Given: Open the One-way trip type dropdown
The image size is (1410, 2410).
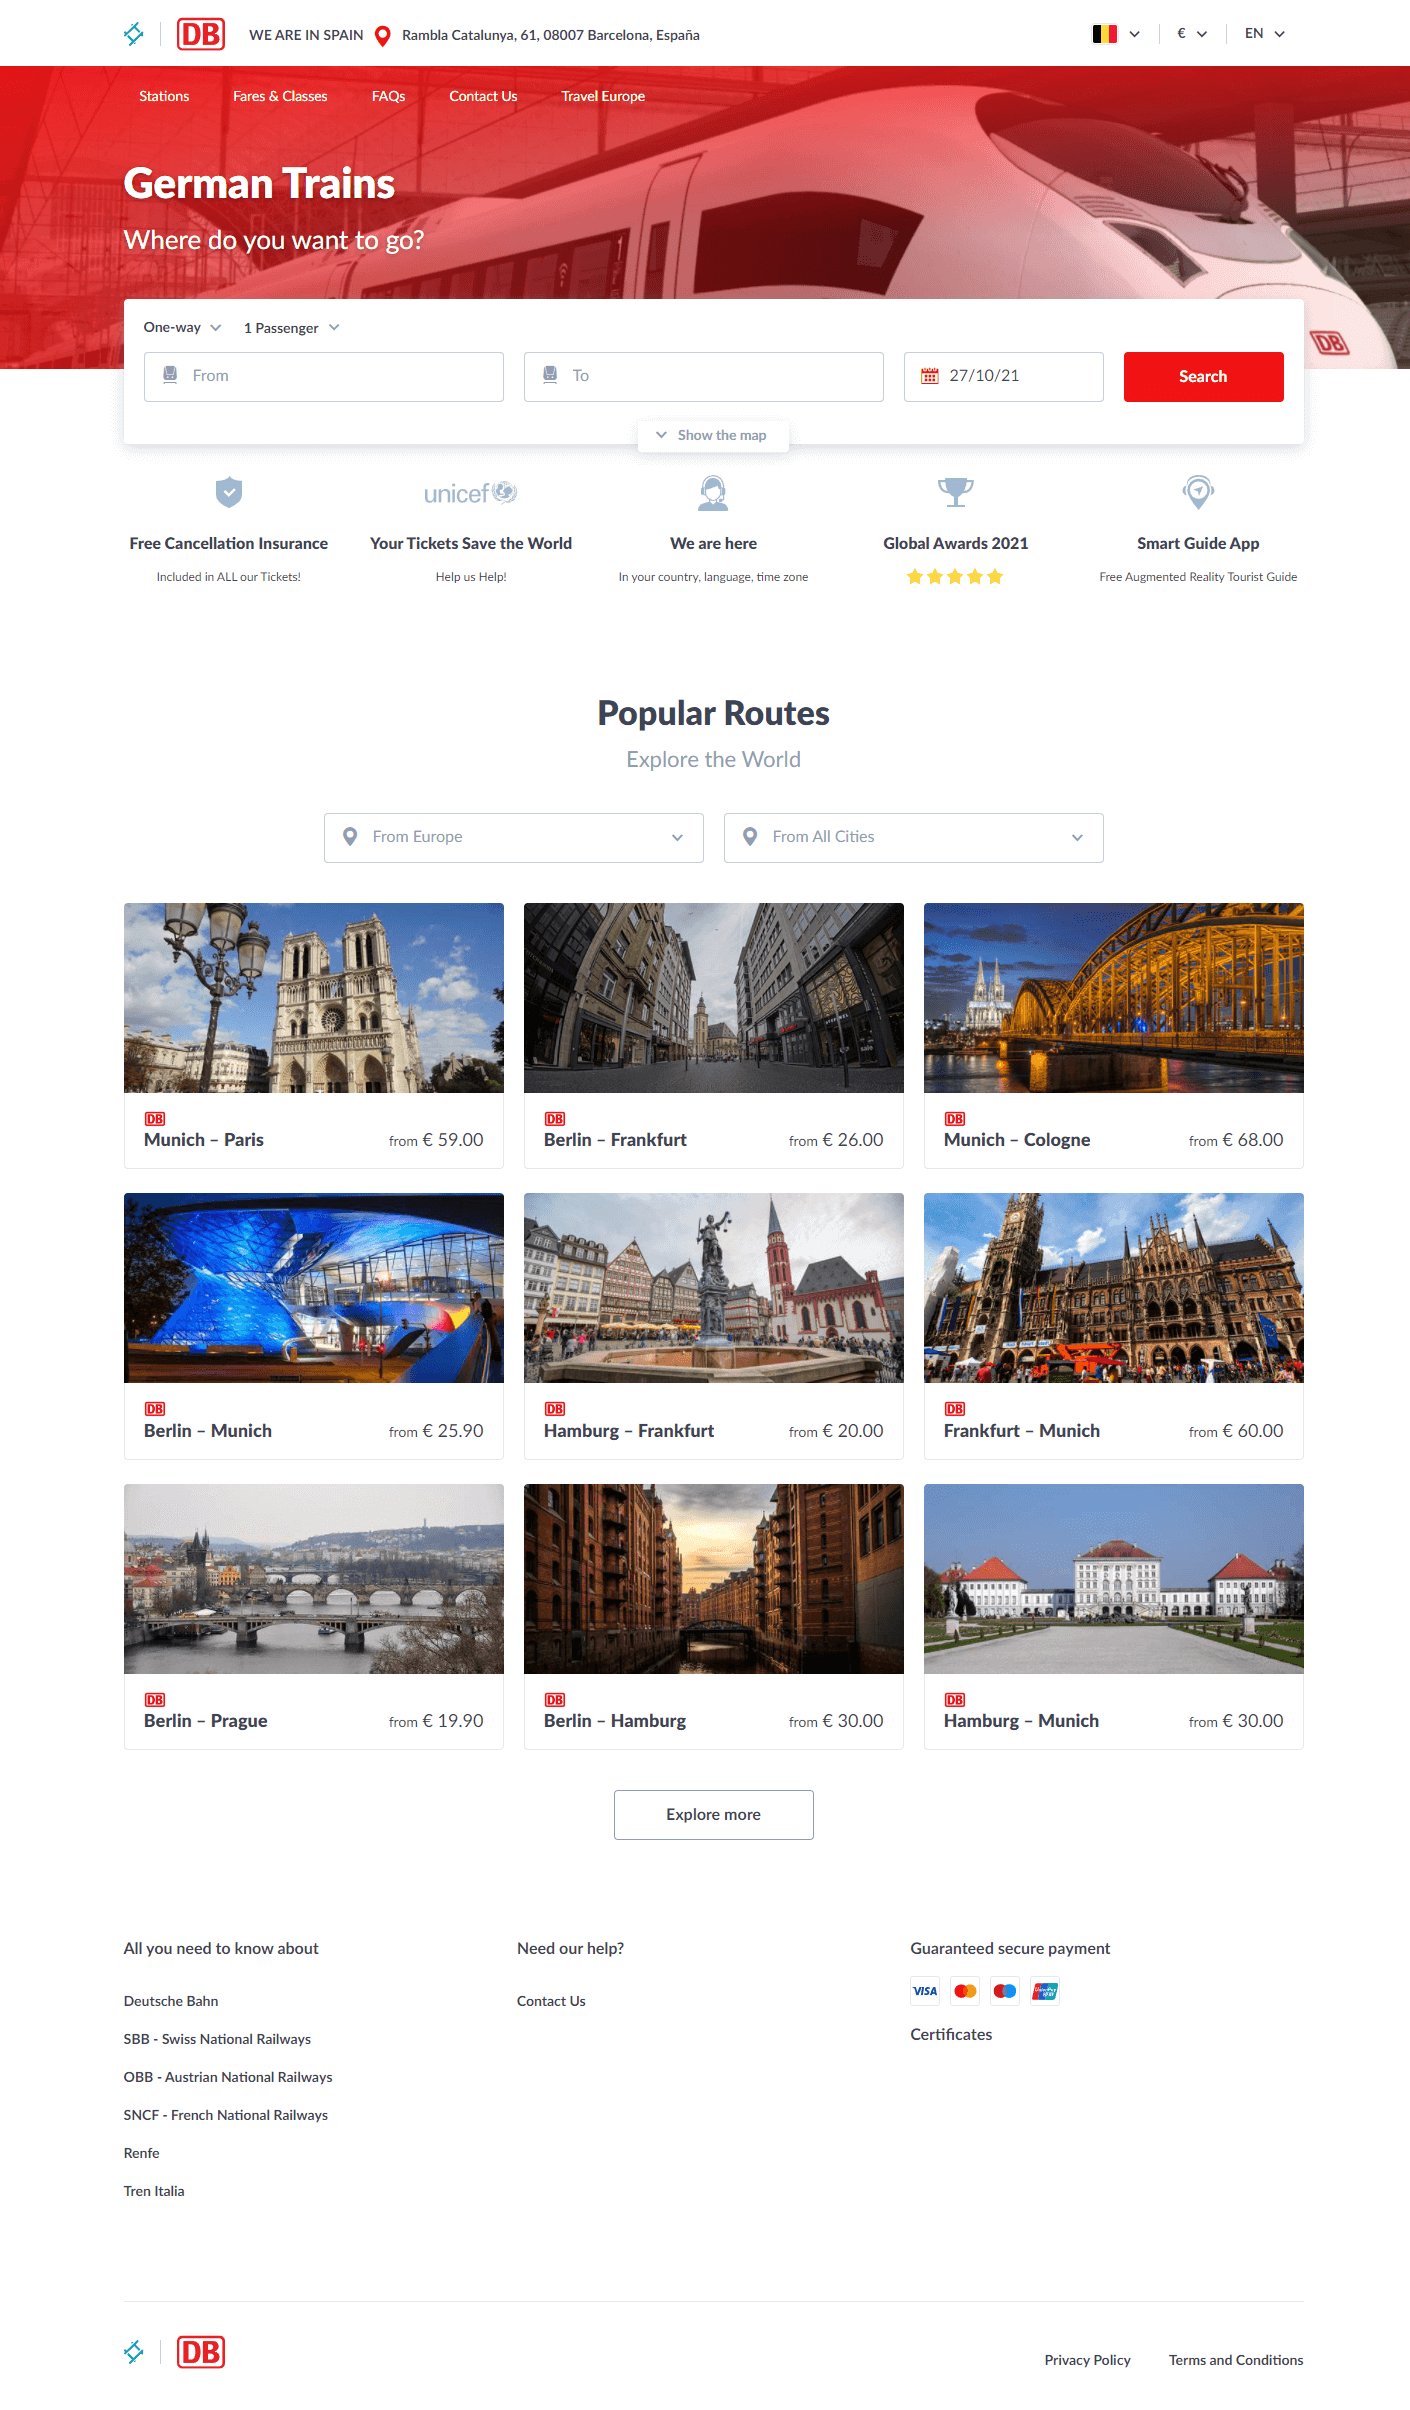Looking at the screenshot, I should click(182, 328).
